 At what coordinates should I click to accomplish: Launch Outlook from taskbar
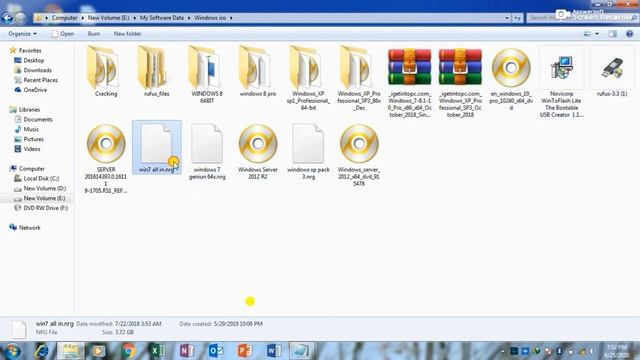(216, 351)
